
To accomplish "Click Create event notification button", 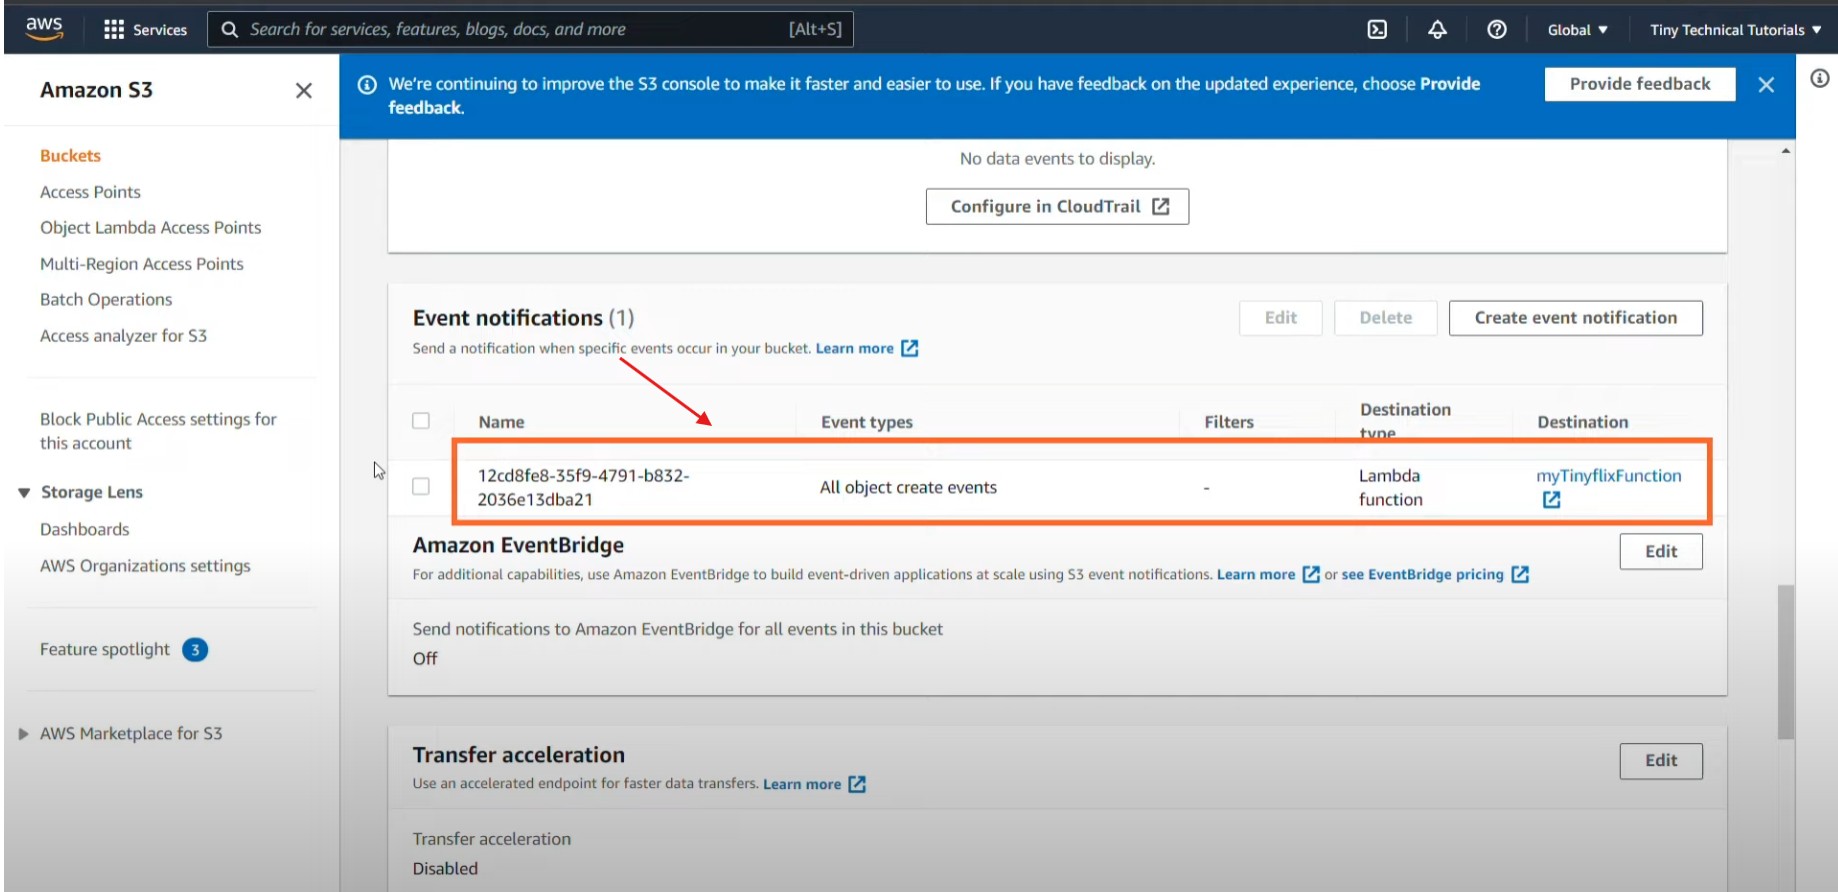I will (x=1575, y=318).
